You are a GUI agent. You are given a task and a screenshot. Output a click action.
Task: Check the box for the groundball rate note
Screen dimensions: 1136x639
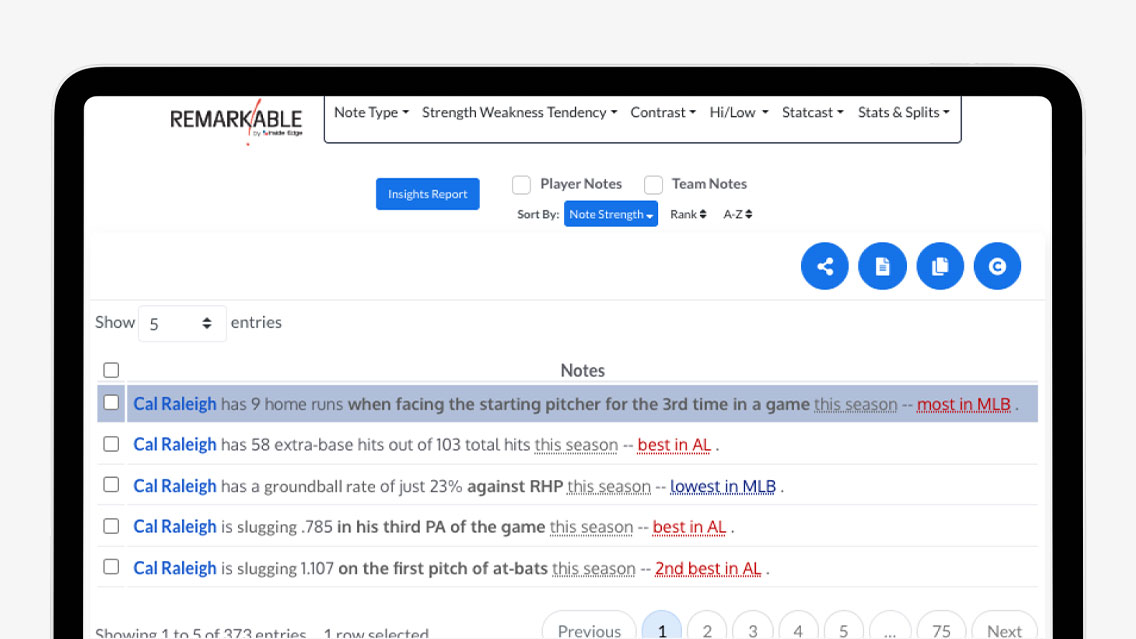click(x=111, y=485)
